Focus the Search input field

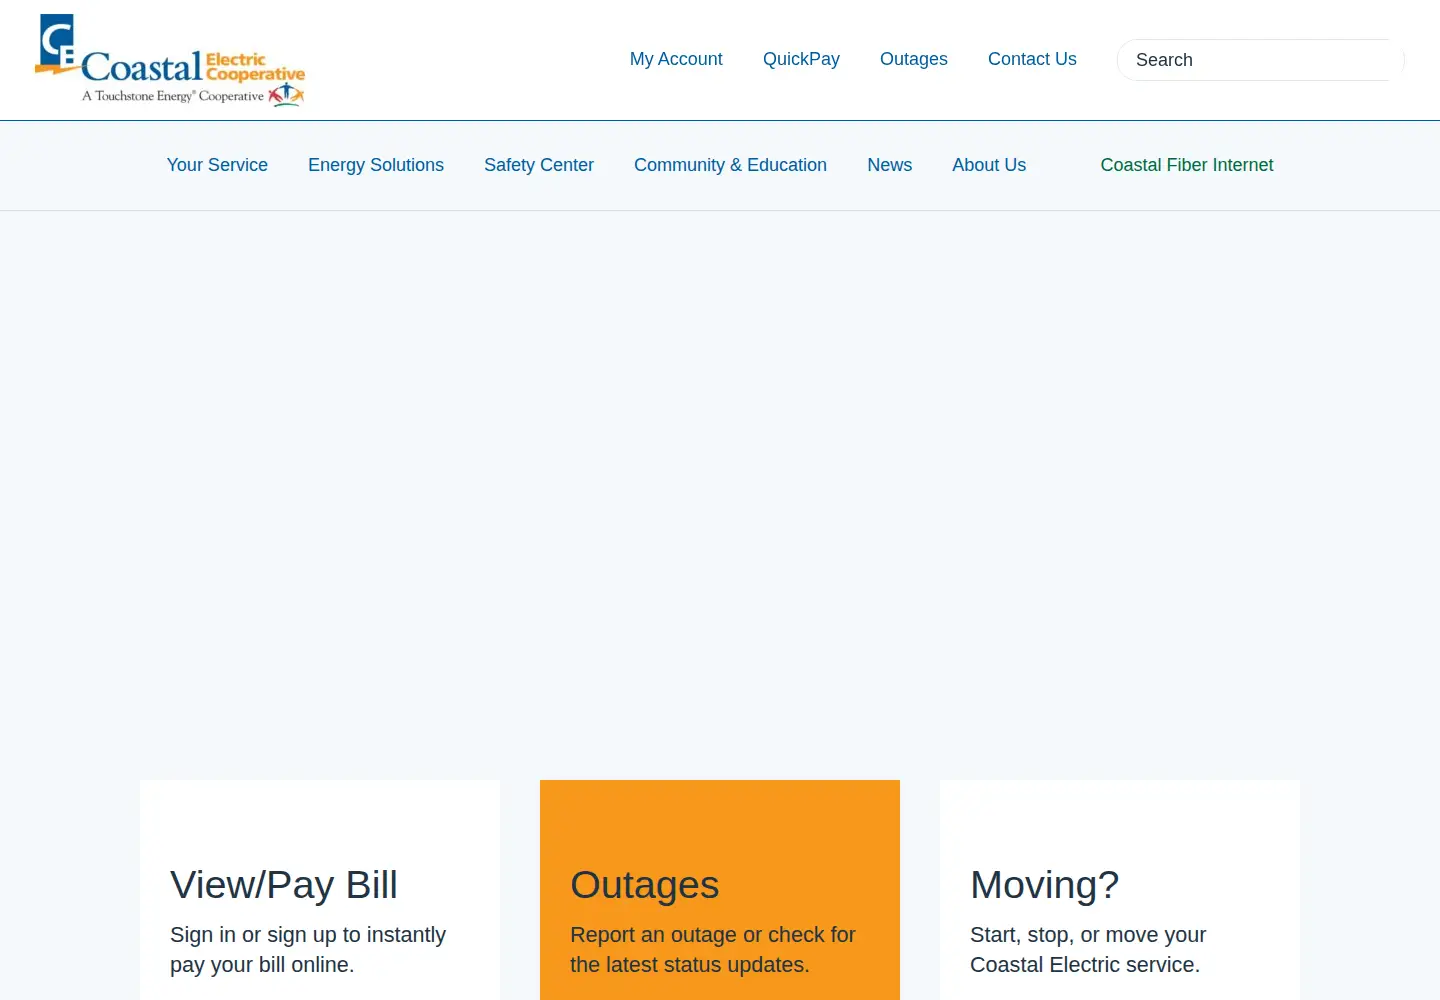click(x=1260, y=60)
